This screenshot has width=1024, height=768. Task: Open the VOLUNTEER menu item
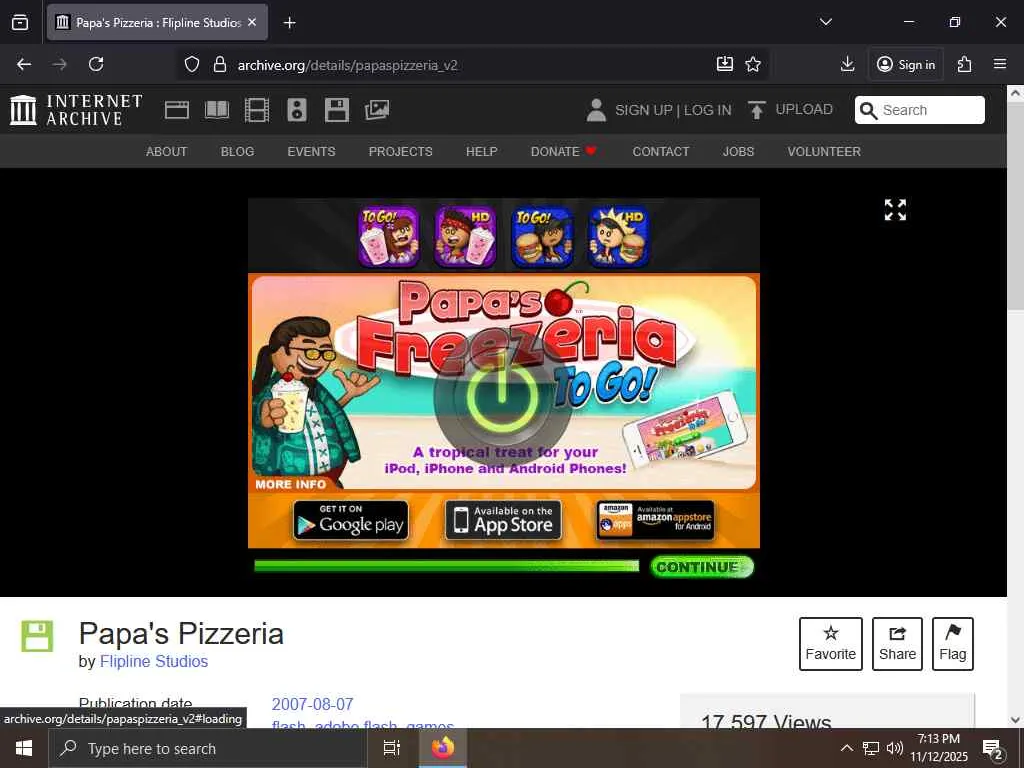[x=824, y=152]
